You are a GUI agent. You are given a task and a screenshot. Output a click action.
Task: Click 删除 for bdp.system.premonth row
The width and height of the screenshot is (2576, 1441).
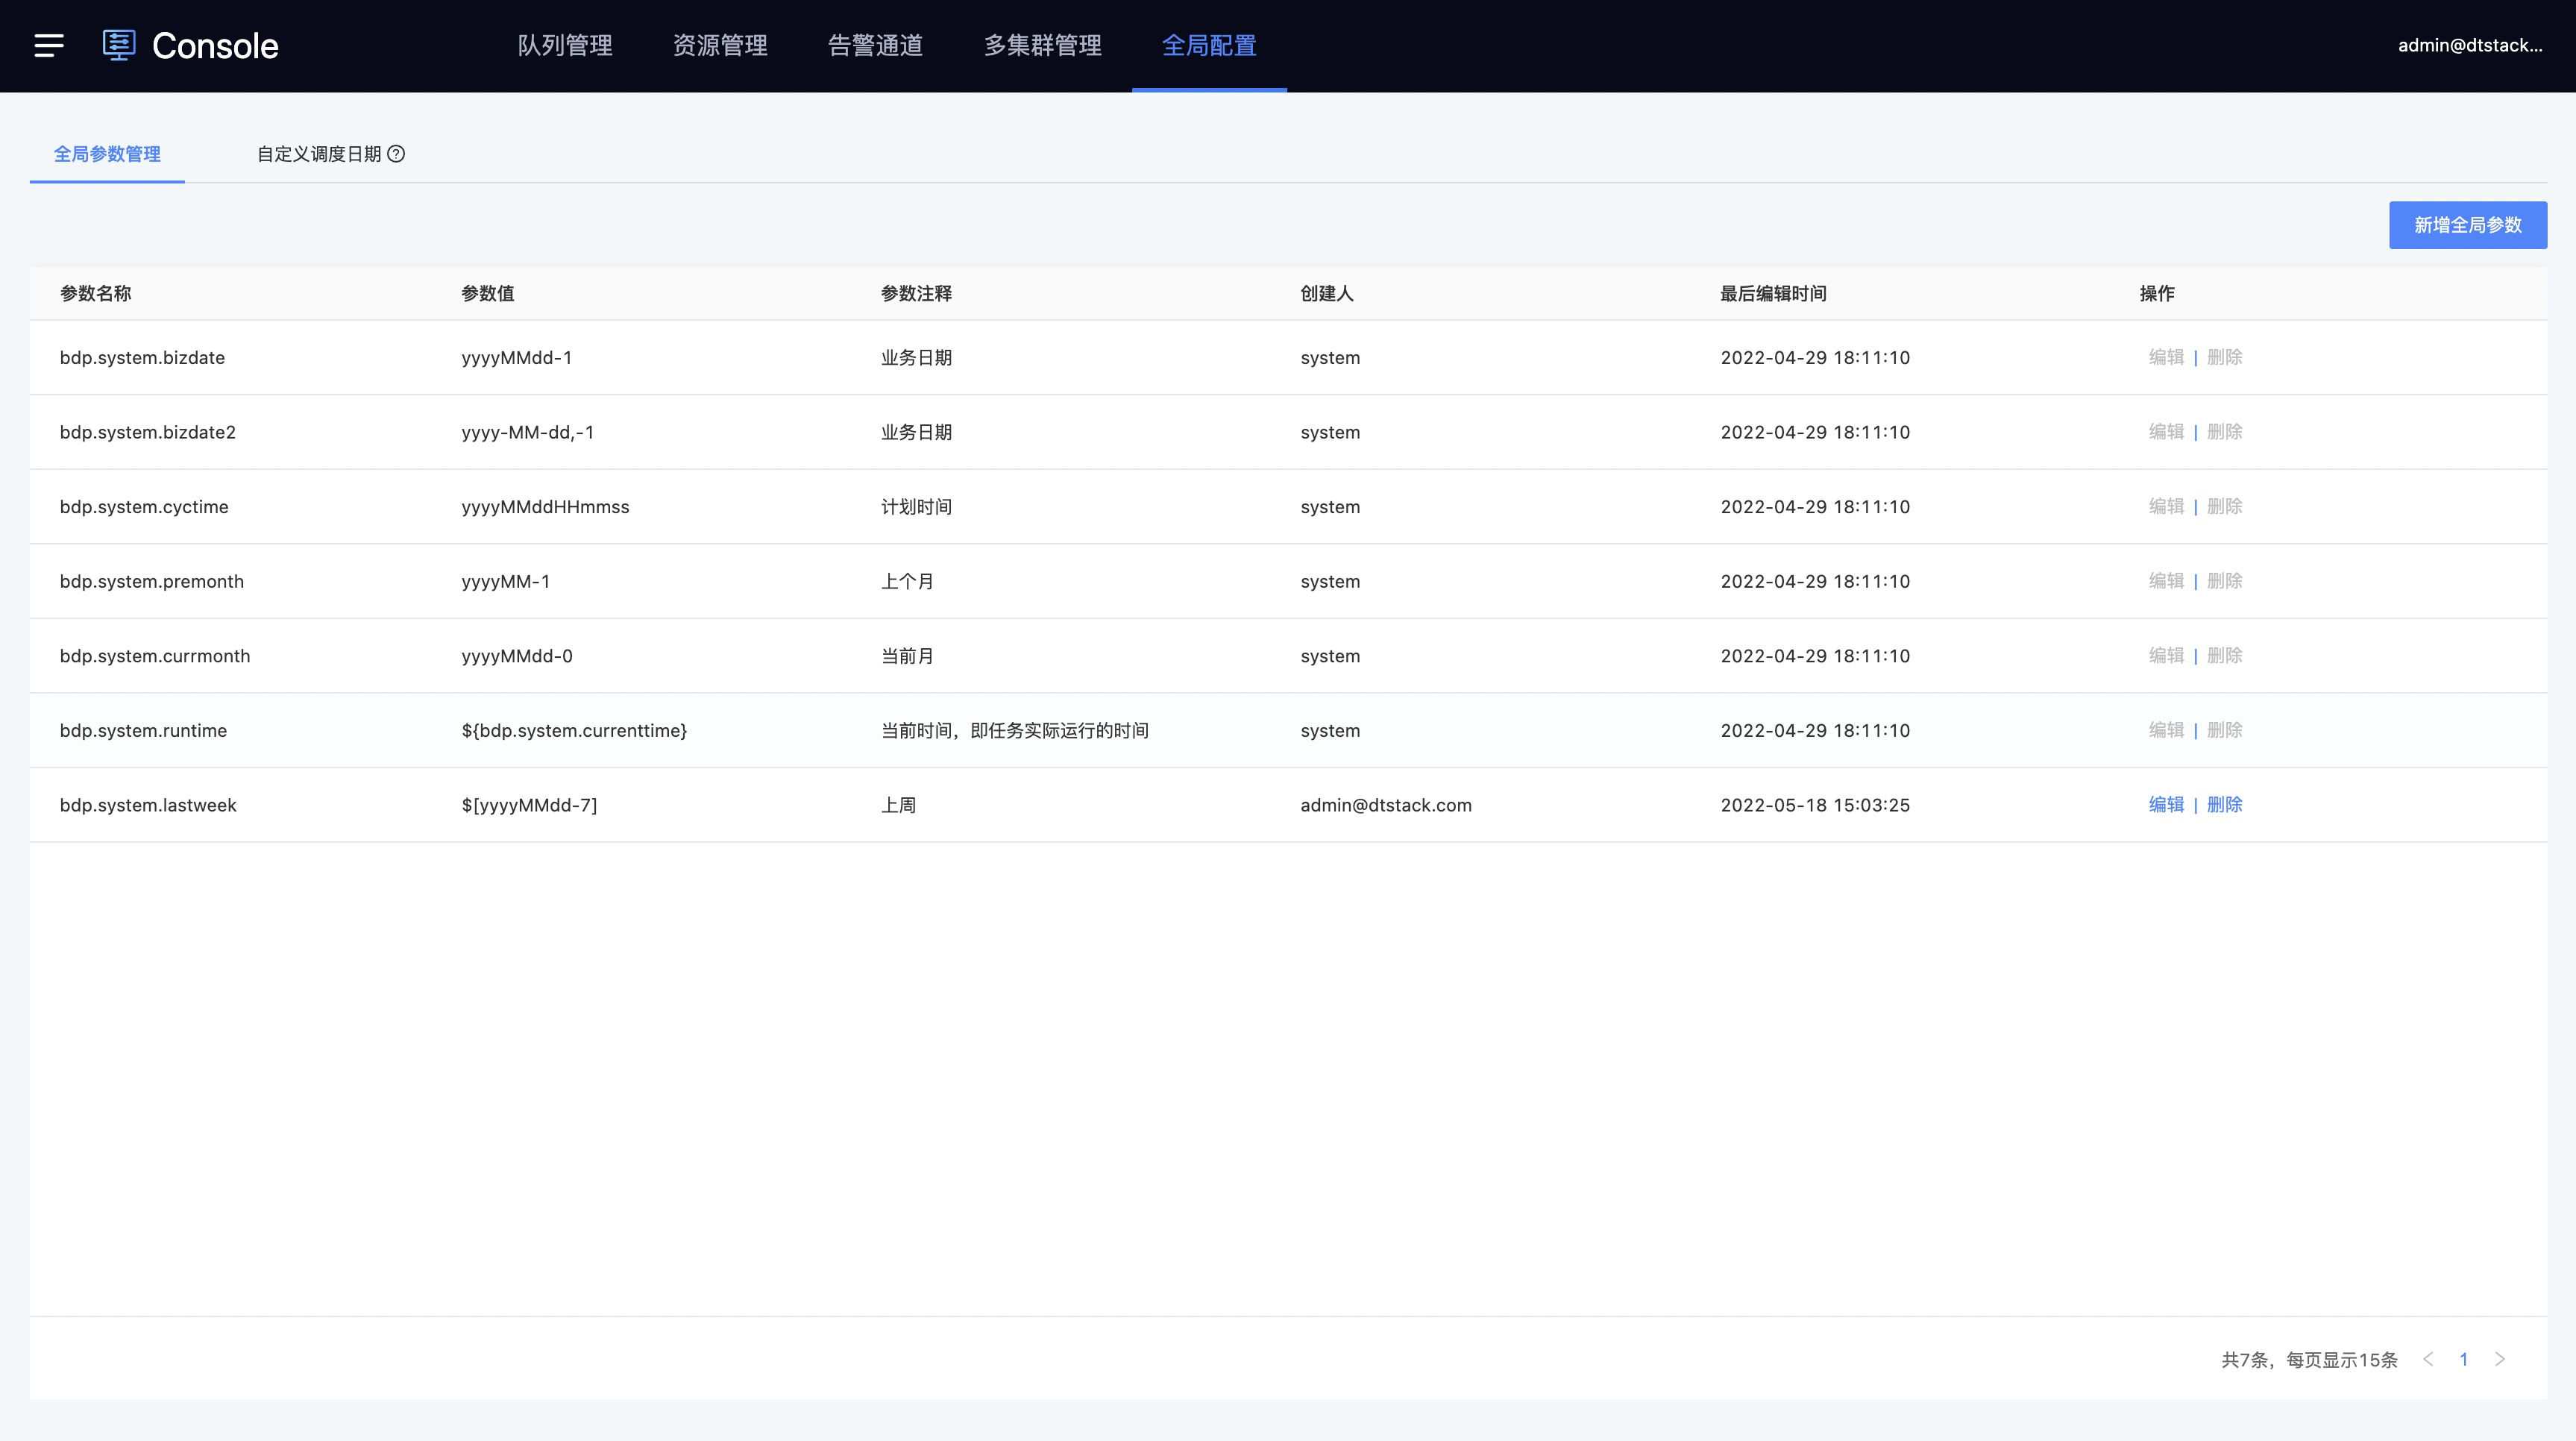pyautogui.click(x=2224, y=581)
